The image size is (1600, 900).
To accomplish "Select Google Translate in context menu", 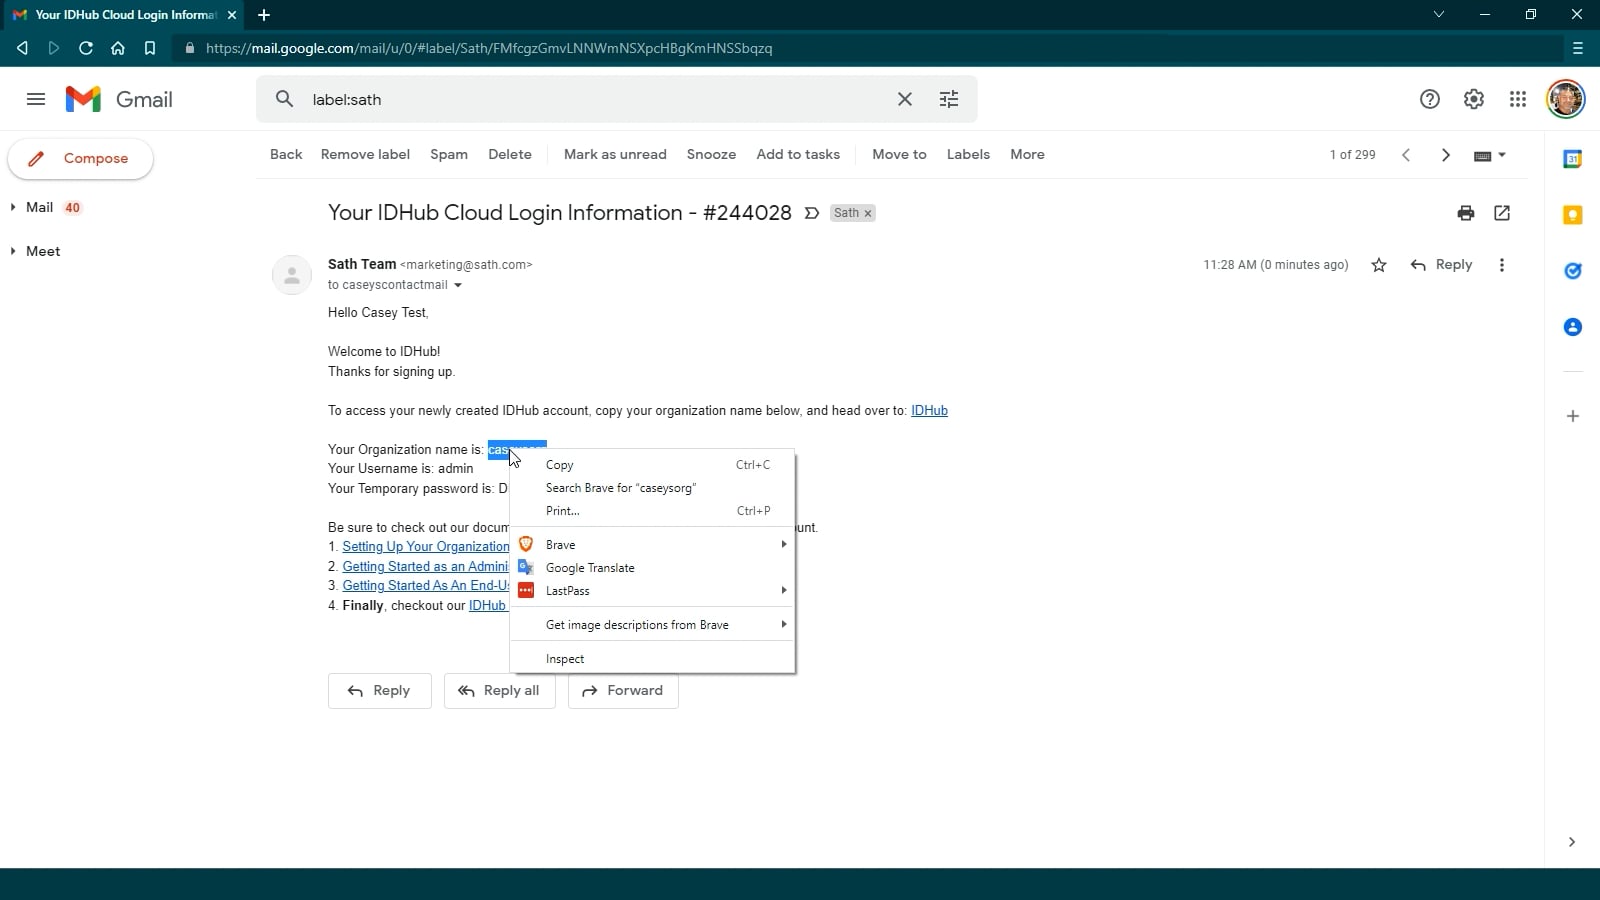I will [652, 568].
